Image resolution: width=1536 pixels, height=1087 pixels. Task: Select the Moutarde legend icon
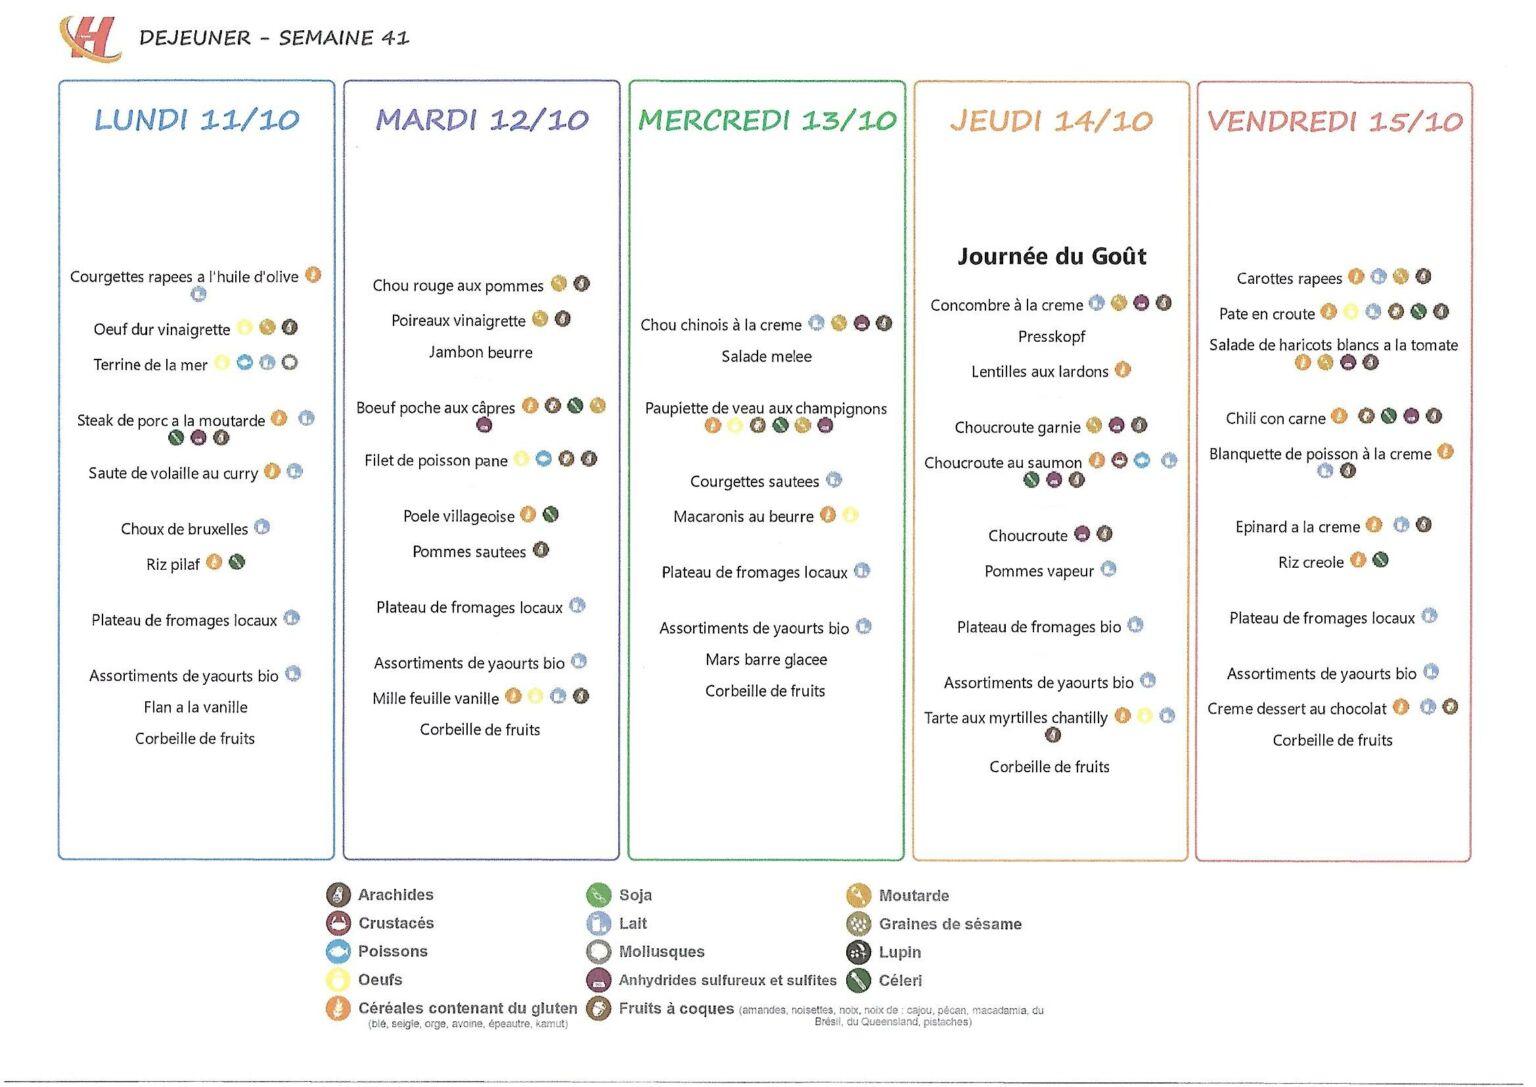(x=858, y=895)
